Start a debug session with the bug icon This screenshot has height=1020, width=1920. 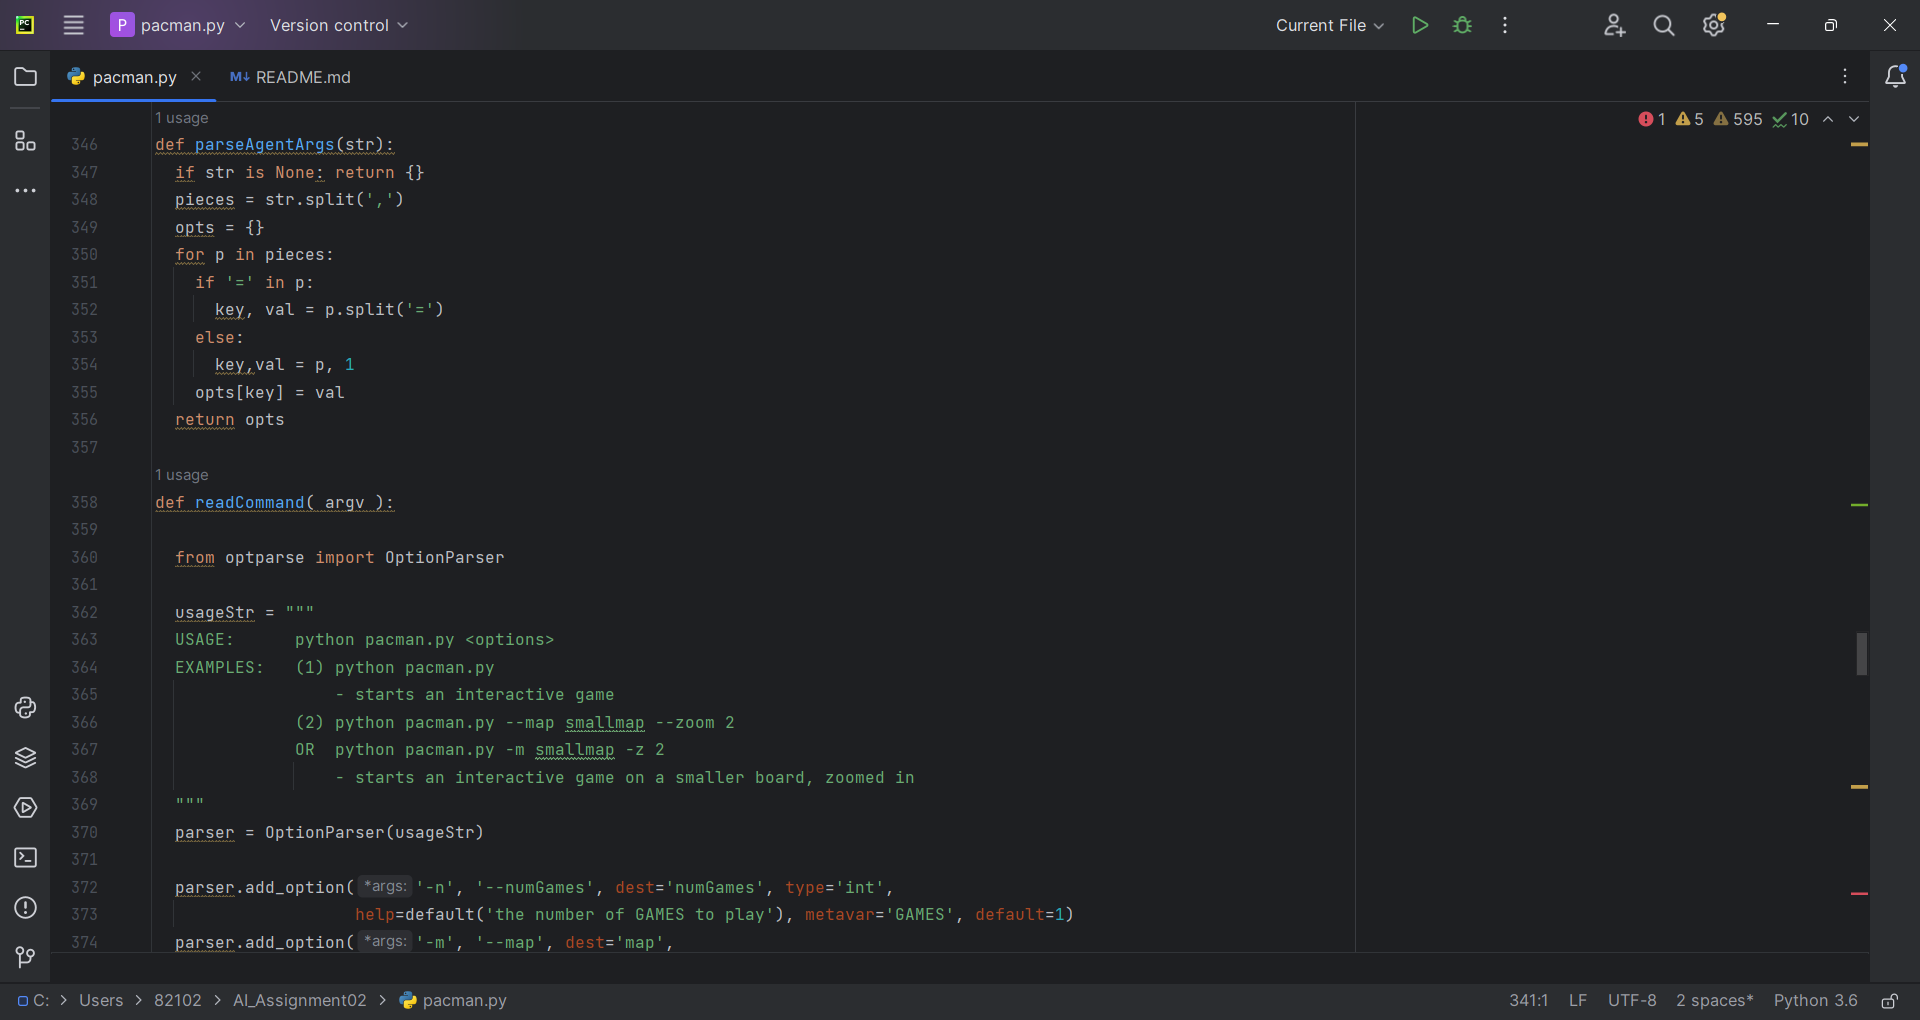coord(1462,25)
